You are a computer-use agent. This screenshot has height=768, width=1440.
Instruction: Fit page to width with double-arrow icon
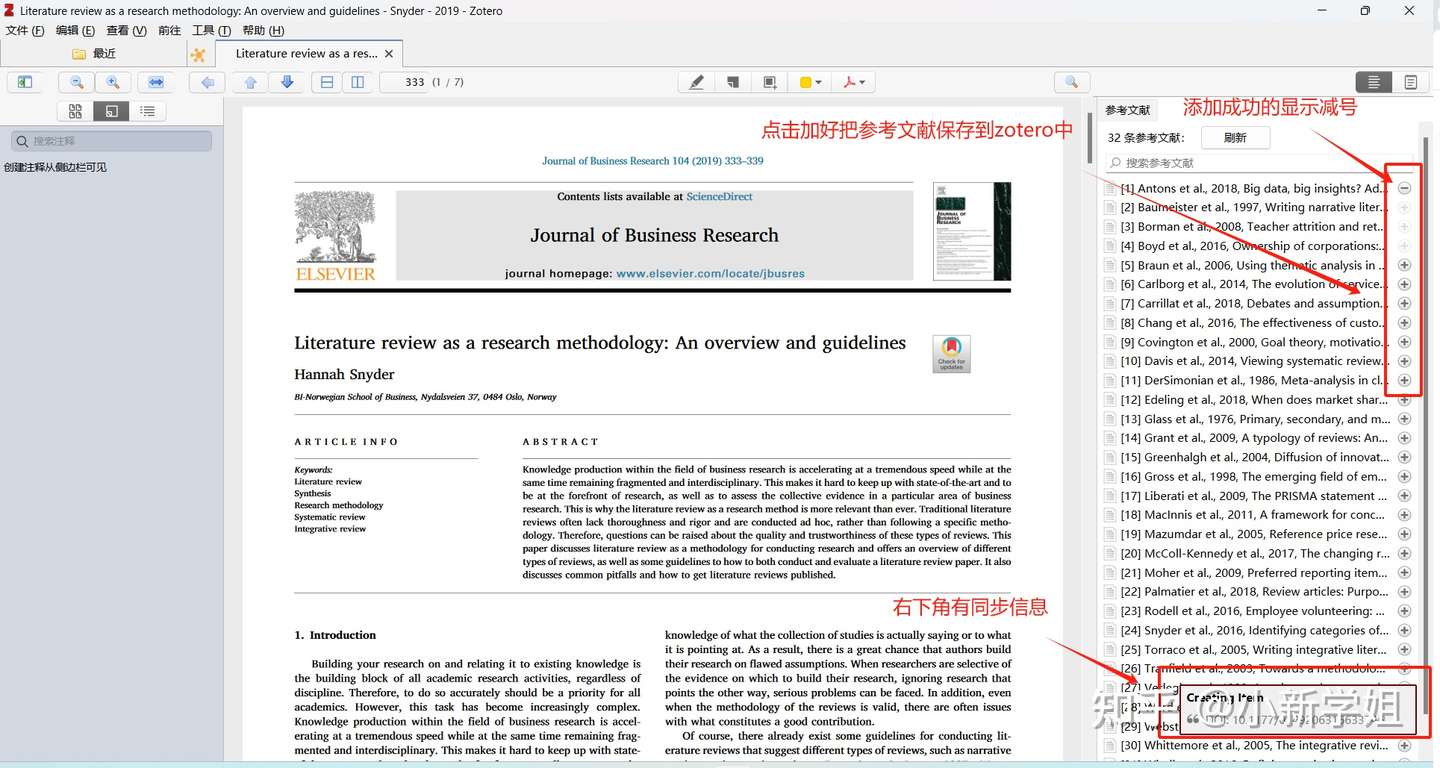[x=156, y=82]
